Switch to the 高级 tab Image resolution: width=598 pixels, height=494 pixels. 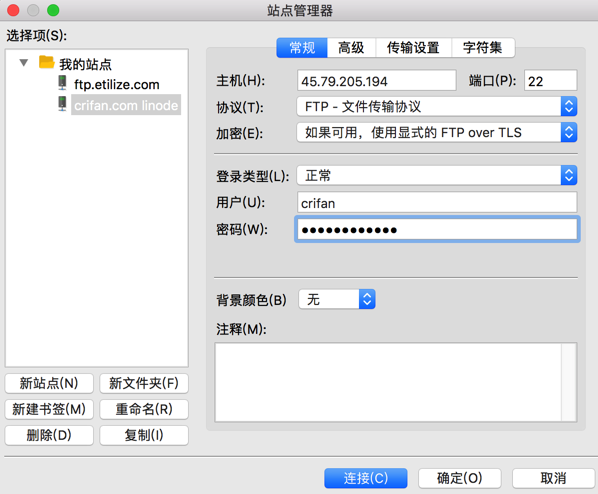point(351,48)
